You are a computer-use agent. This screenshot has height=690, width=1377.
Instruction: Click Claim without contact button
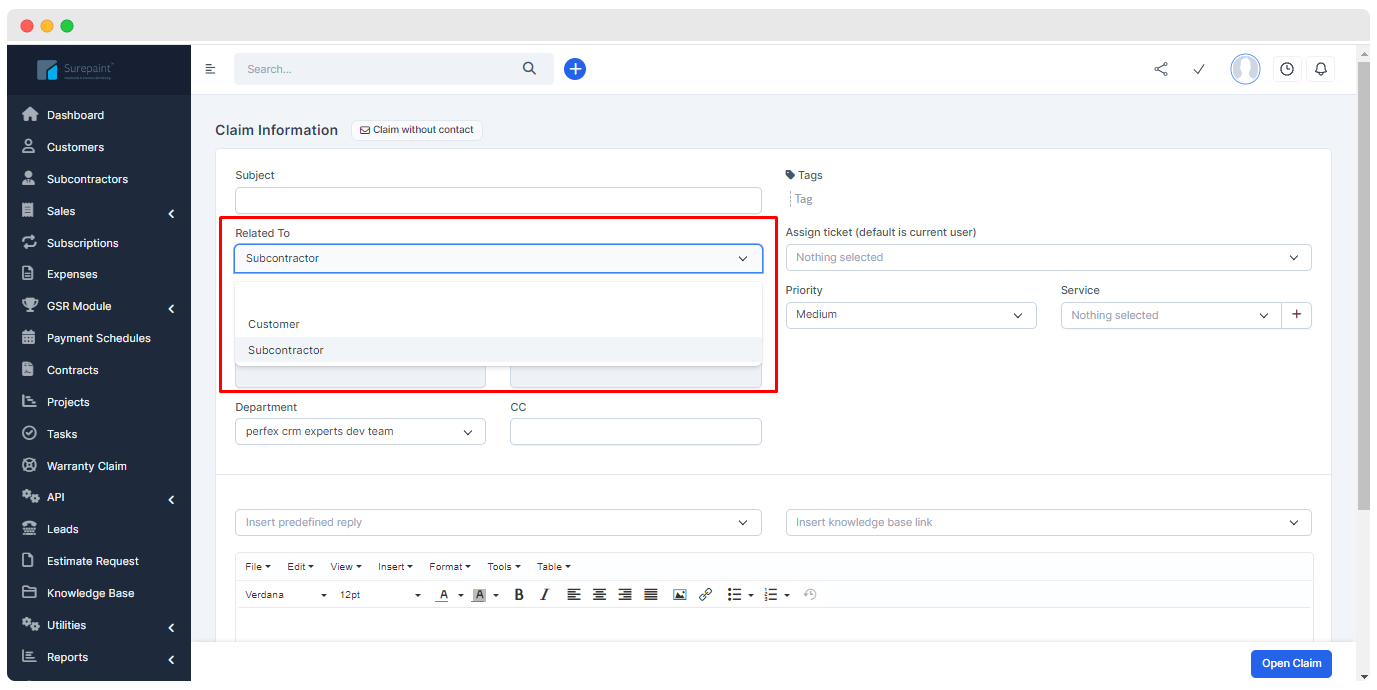click(x=417, y=130)
